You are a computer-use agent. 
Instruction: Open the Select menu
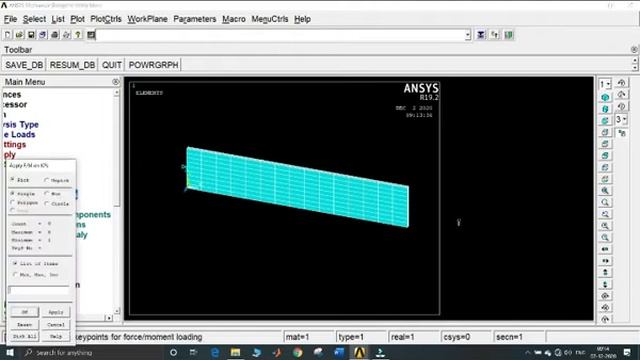[34, 19]
